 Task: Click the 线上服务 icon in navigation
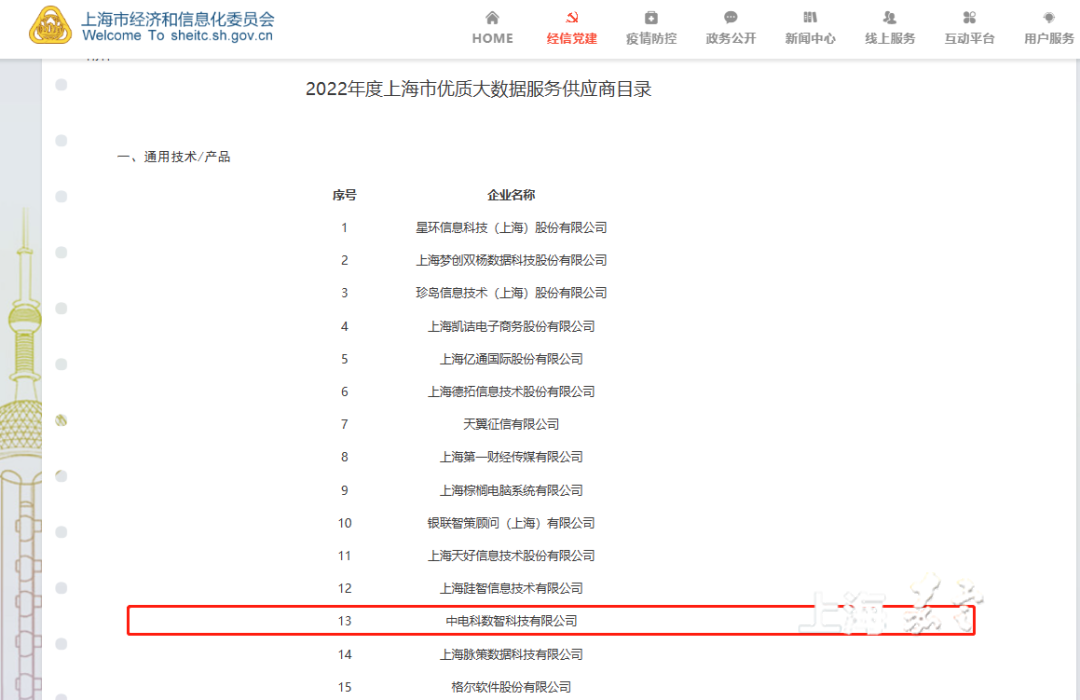point(889,17)
